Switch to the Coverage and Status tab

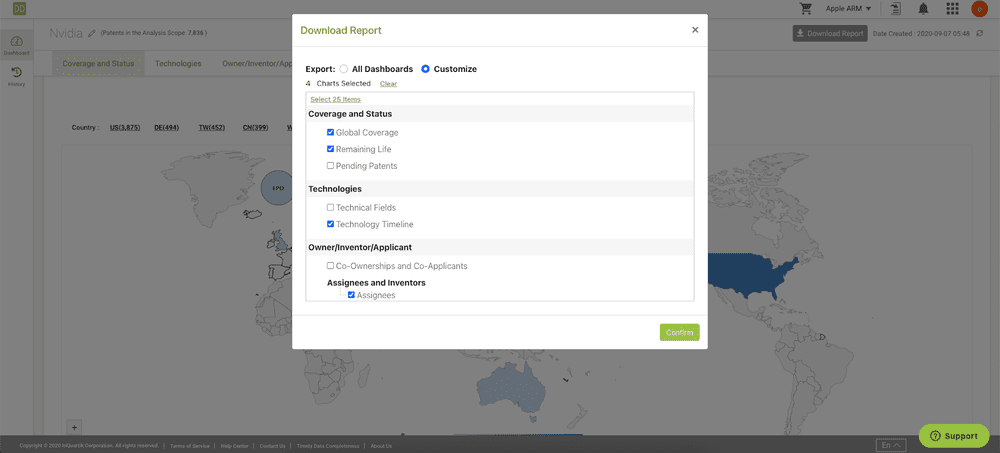click(x=98, y=64)
